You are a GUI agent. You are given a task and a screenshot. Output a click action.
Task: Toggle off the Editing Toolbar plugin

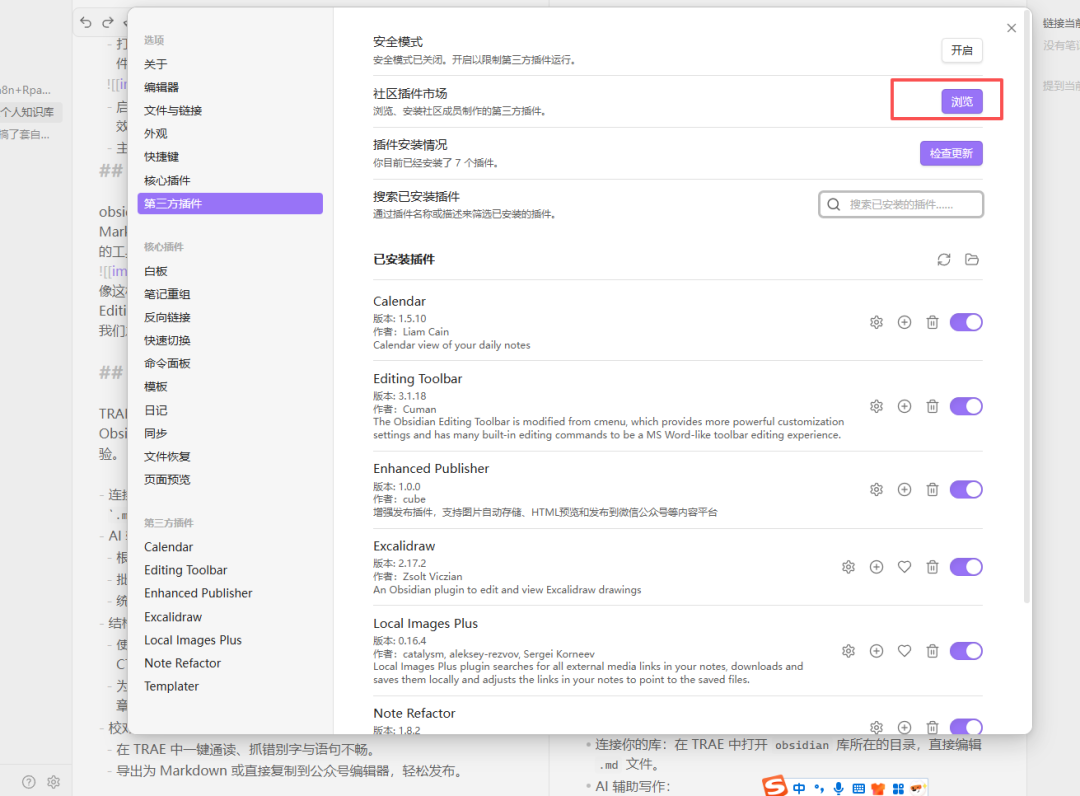coord(966,406)
